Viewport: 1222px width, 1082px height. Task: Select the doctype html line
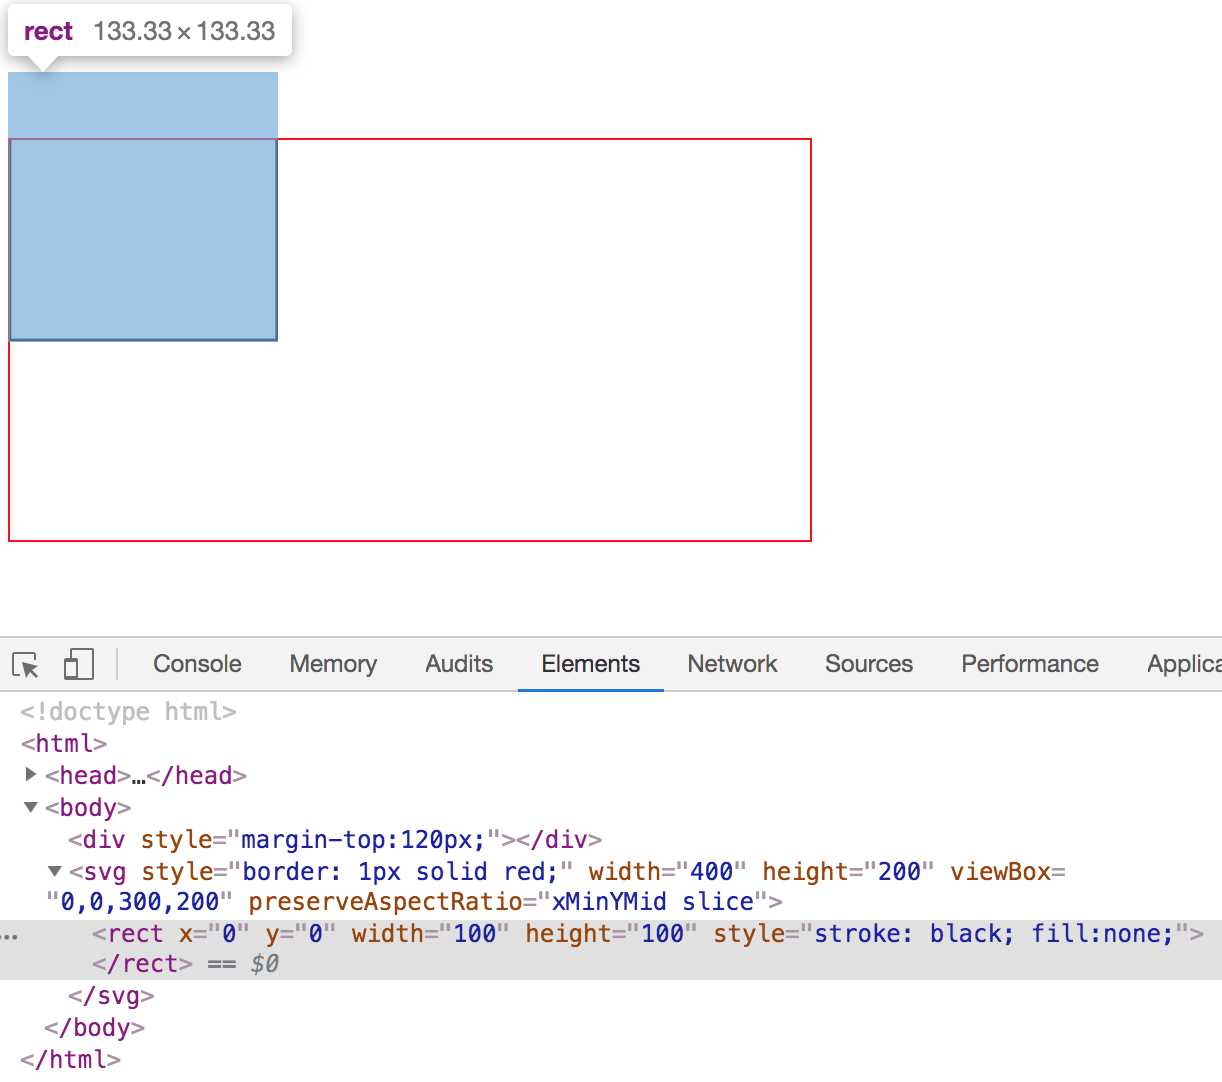tap(128, 712)
